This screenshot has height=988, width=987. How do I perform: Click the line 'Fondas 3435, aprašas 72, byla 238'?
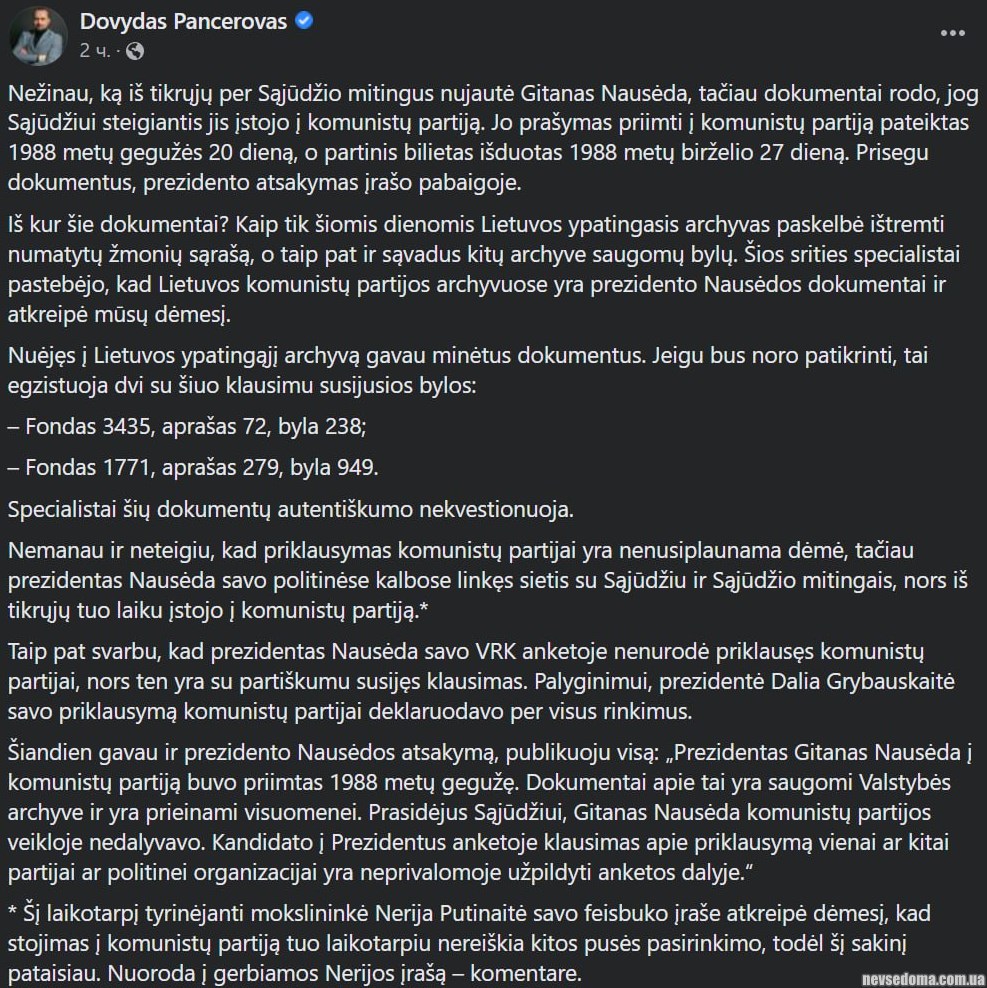click(x=187, y=425)
